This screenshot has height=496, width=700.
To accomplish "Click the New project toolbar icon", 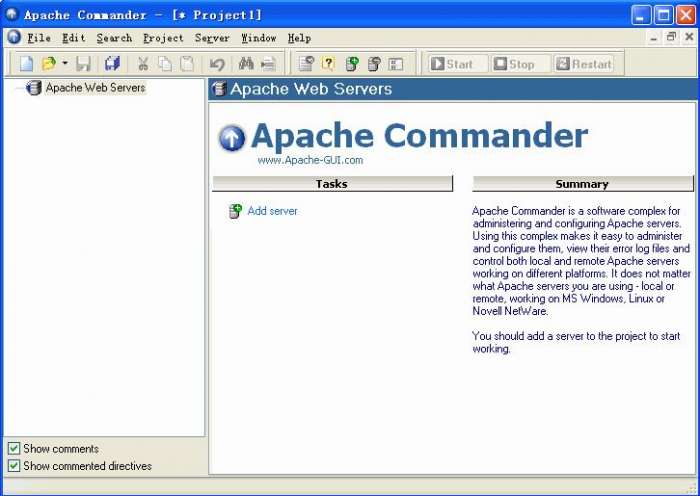I will tap(26, 64).
